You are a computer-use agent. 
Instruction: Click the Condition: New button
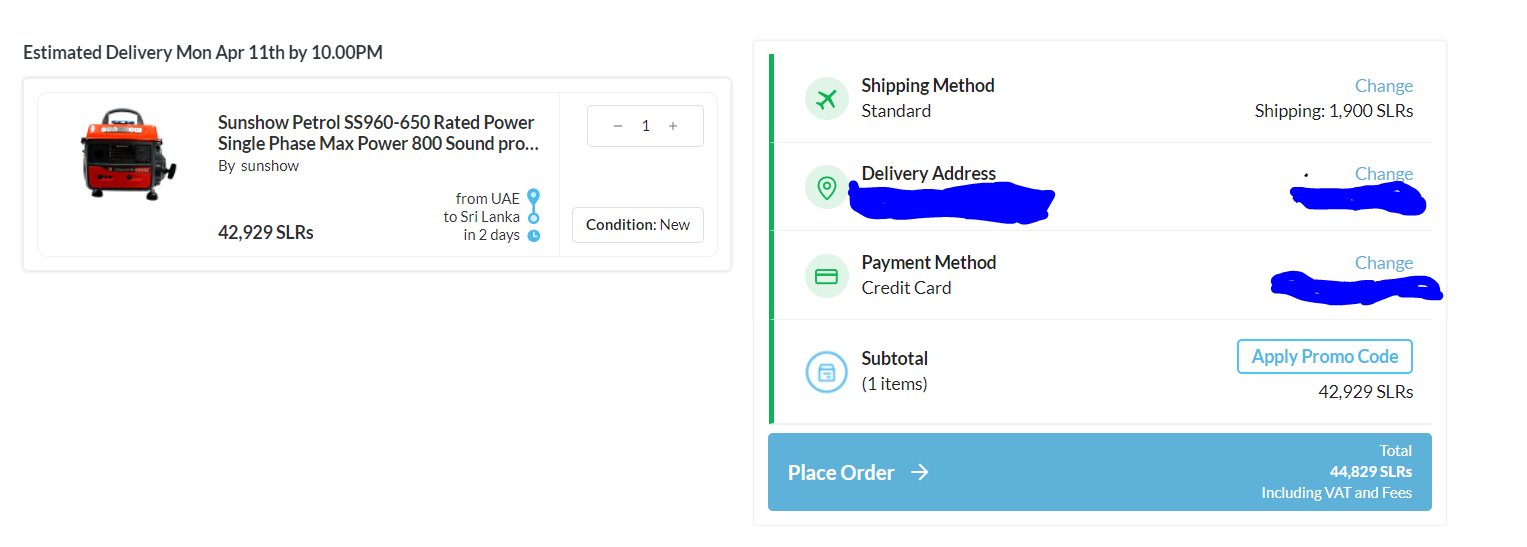pyautogui.click(x=638, y=225)
